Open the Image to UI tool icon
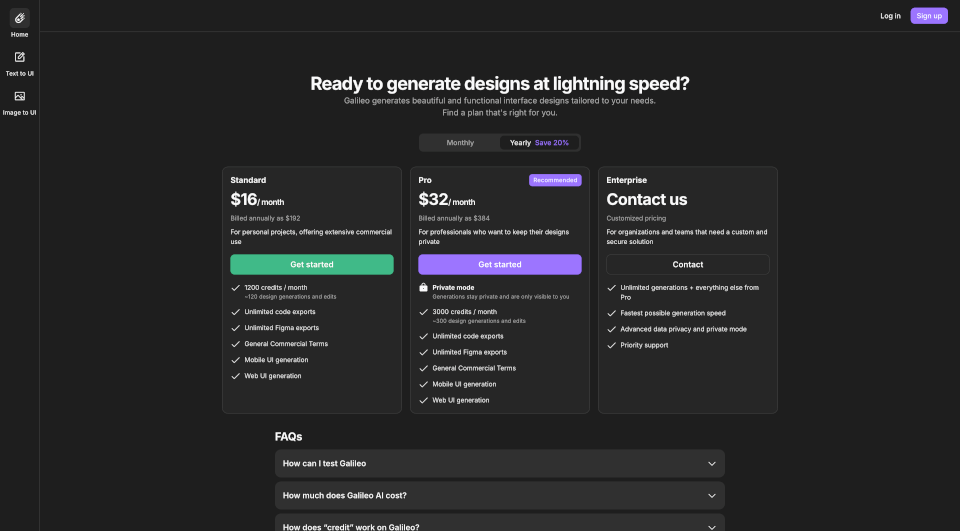 [x=19, y=96]
